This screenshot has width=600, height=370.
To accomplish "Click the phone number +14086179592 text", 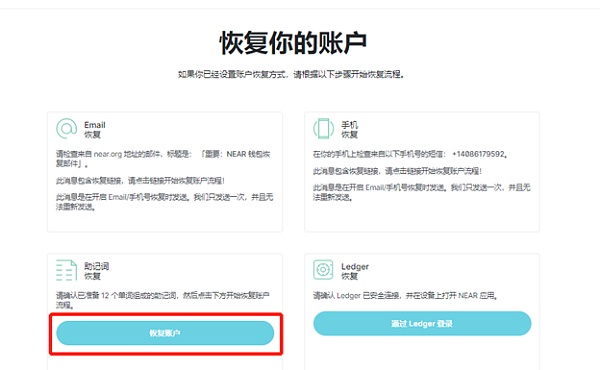I will [480, 154].
